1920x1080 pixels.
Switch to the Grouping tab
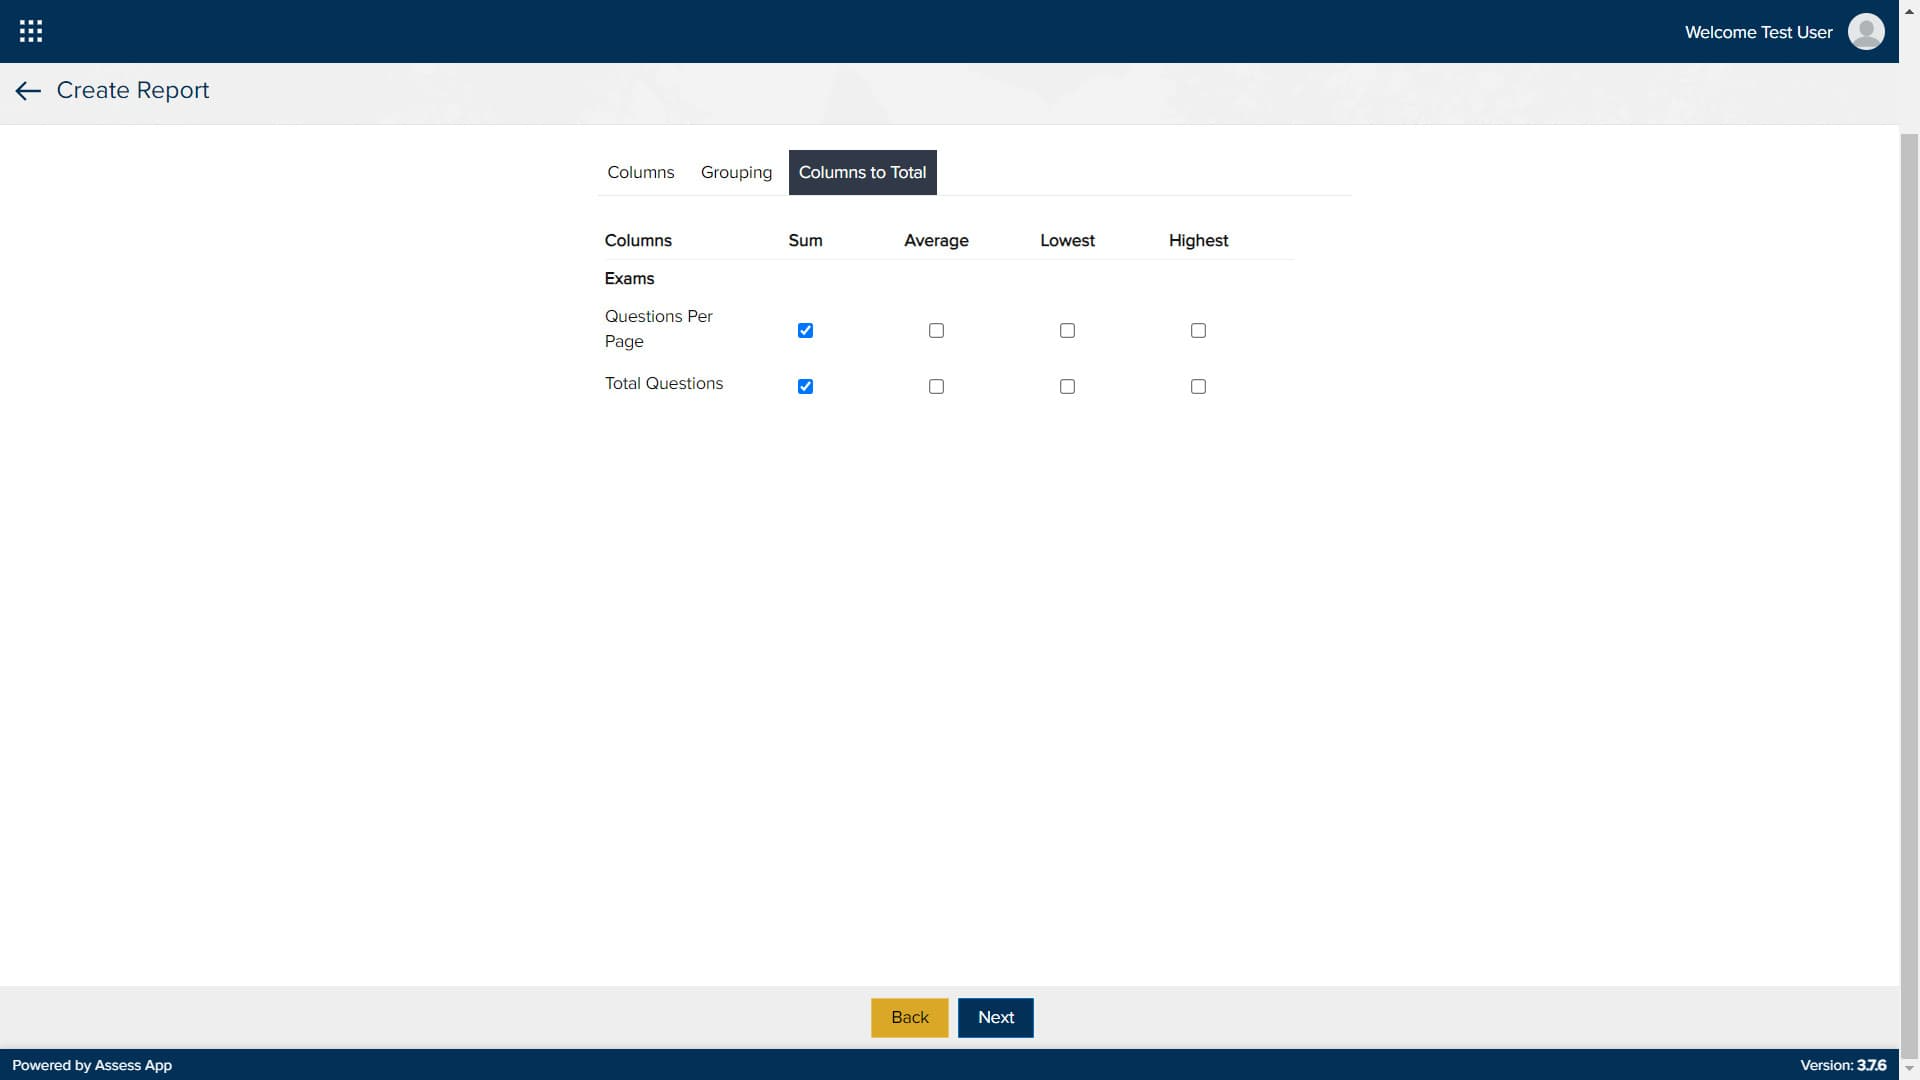coord(736,172)
